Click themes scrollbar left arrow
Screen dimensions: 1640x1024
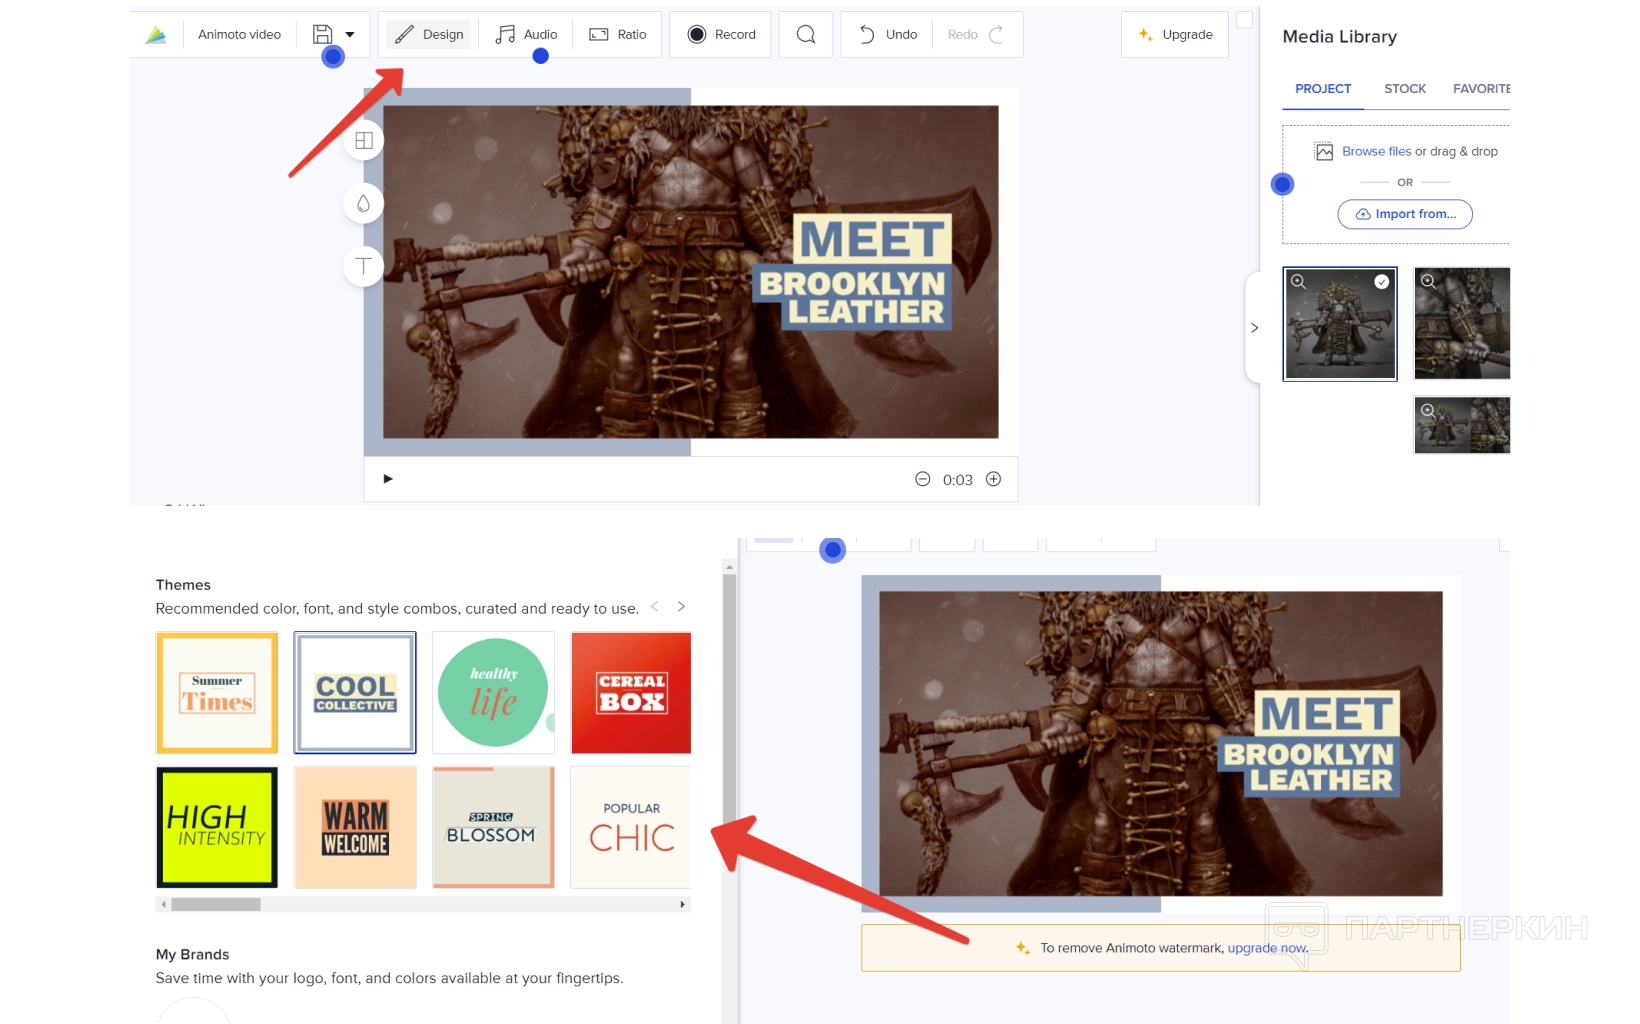pos(163,905)
